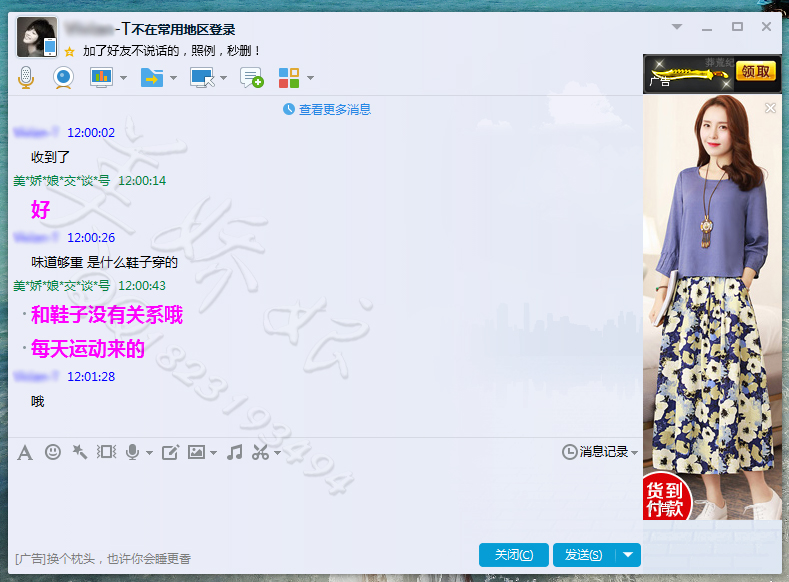Open the emoji smiley picker
The width and height of the screenshot is (789, 582).
pyautogui.click(x=53, y=452)
